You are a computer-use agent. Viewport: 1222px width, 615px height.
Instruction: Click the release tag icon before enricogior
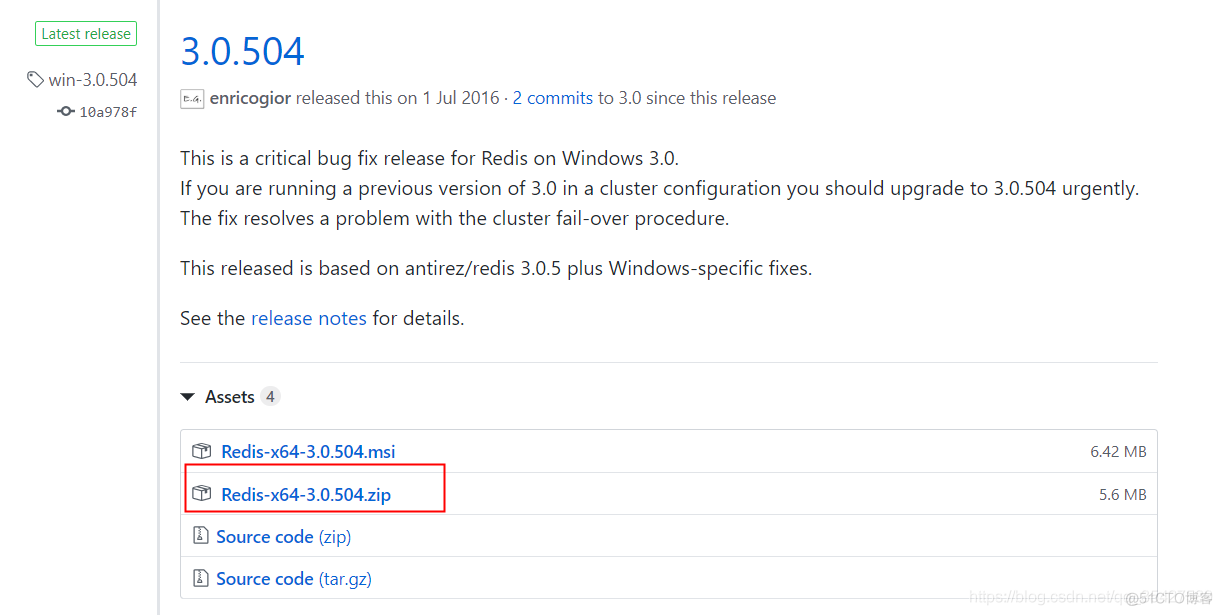click(191, 98)
